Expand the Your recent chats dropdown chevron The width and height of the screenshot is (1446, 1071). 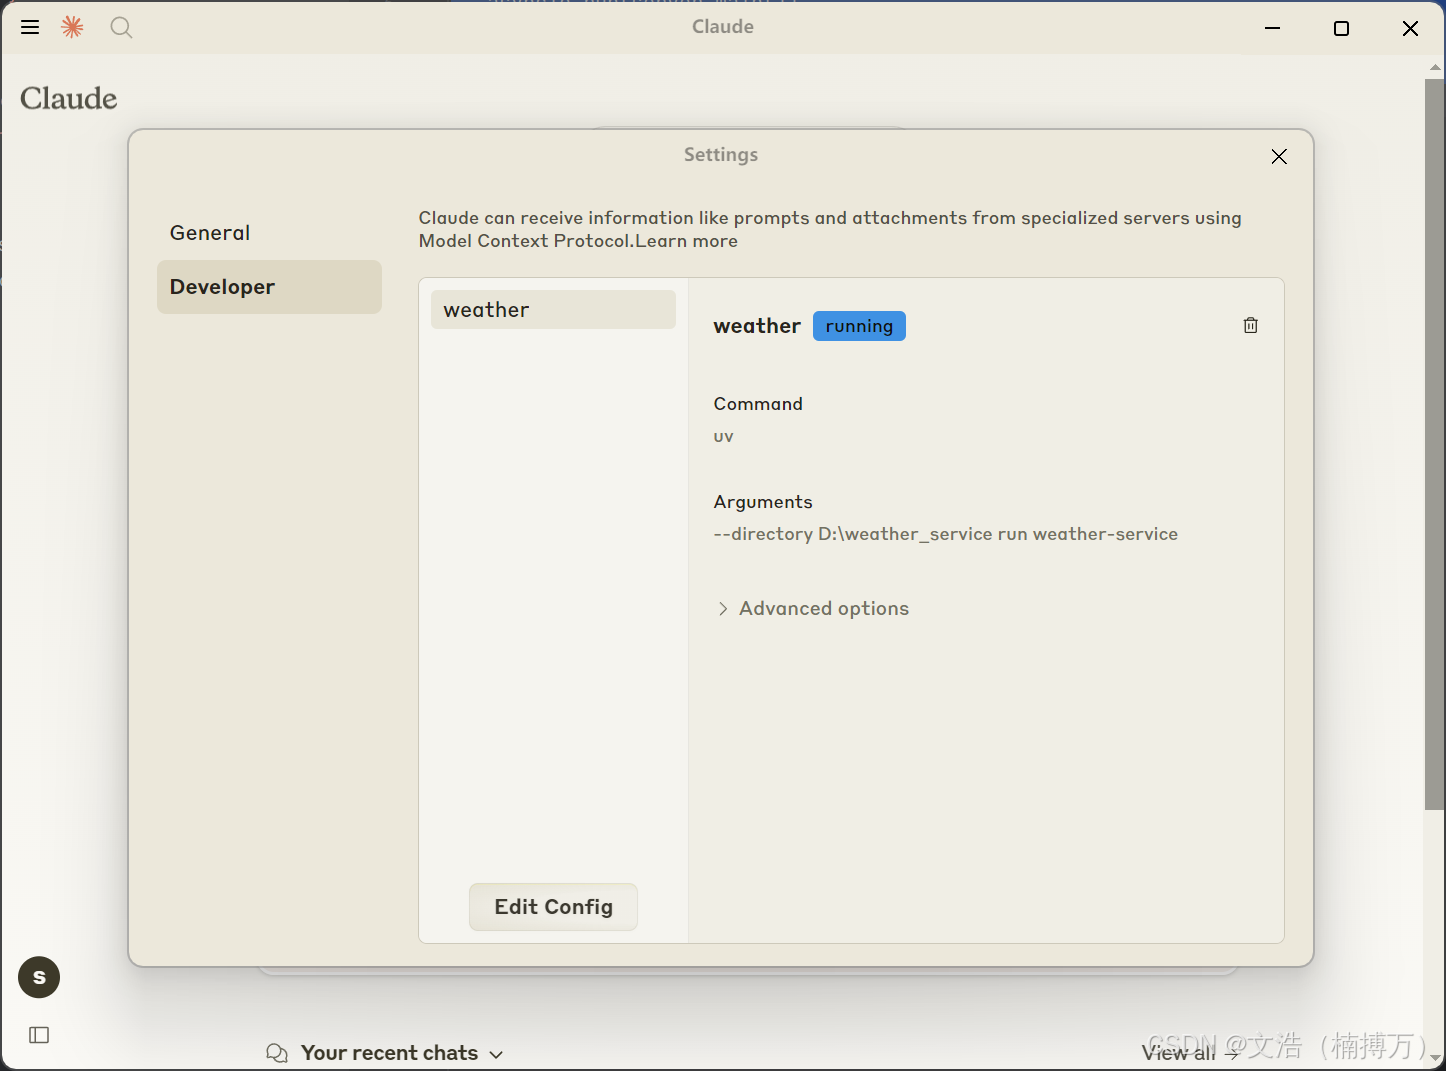[497, 1054]
